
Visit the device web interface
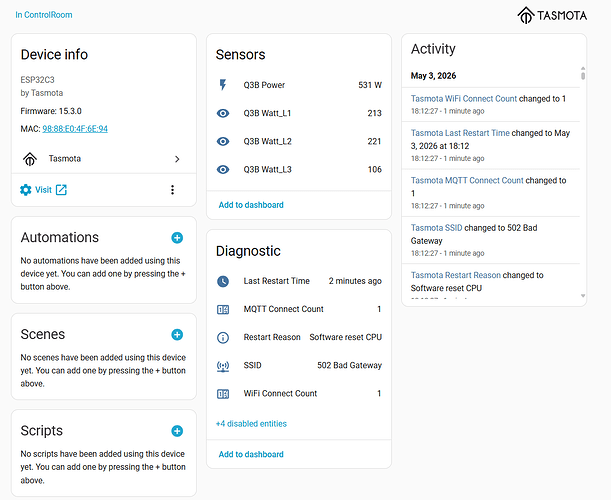coord(43,190)
